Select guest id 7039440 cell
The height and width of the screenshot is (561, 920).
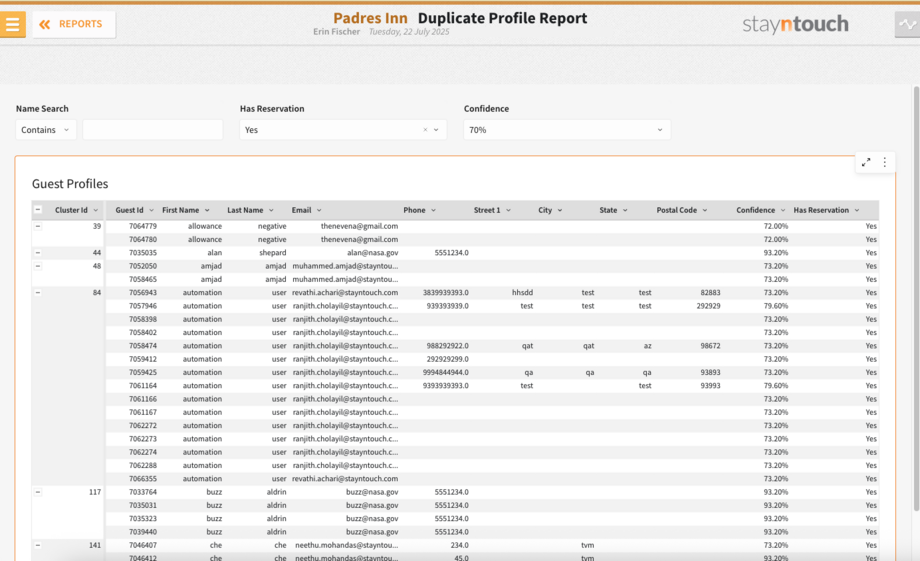click(143, 532)
